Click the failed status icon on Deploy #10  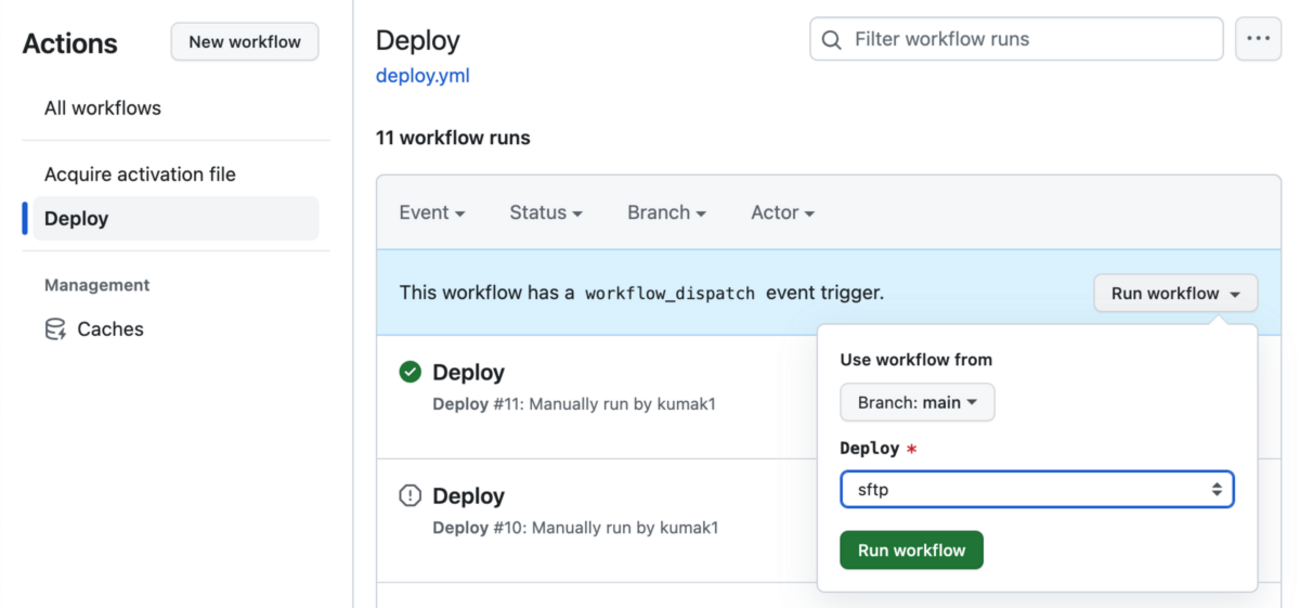[410, 496]
